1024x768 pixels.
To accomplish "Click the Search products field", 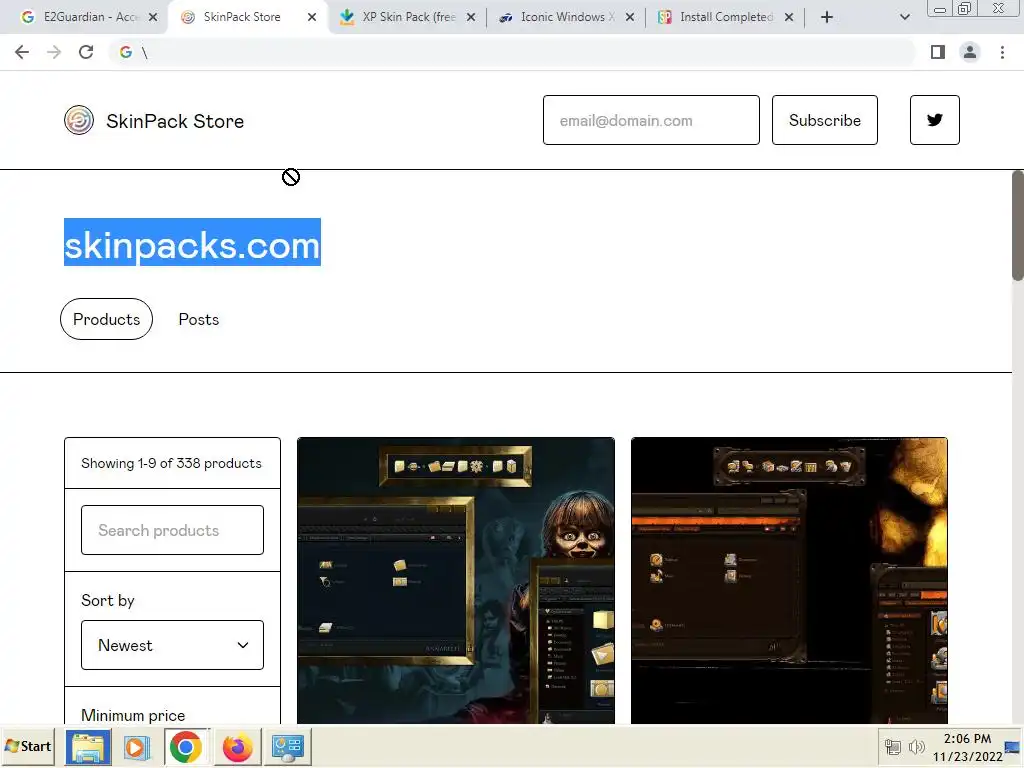I will point(172,530).
